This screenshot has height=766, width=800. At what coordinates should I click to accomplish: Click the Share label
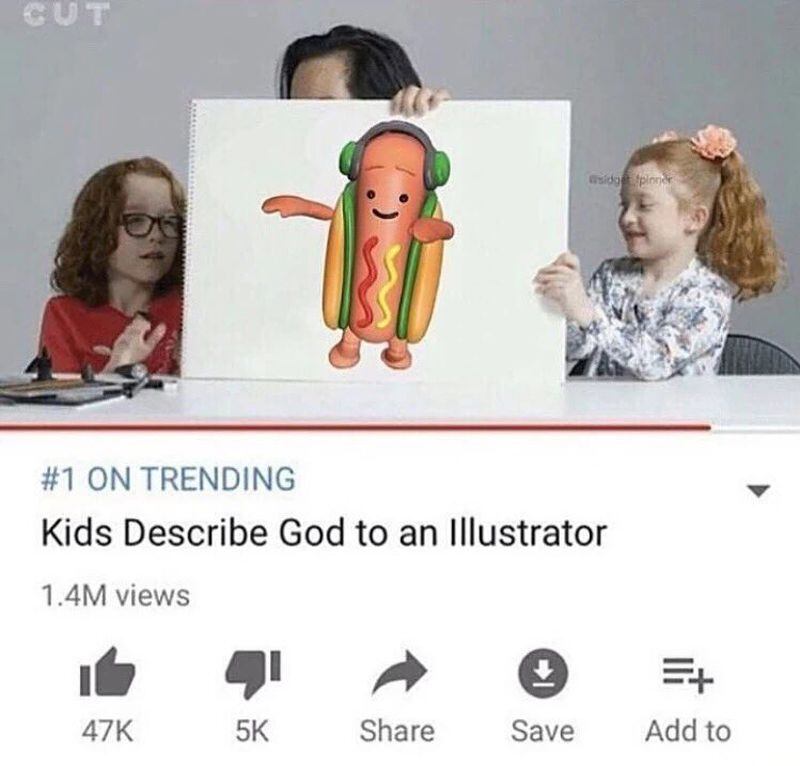[397, 731]
